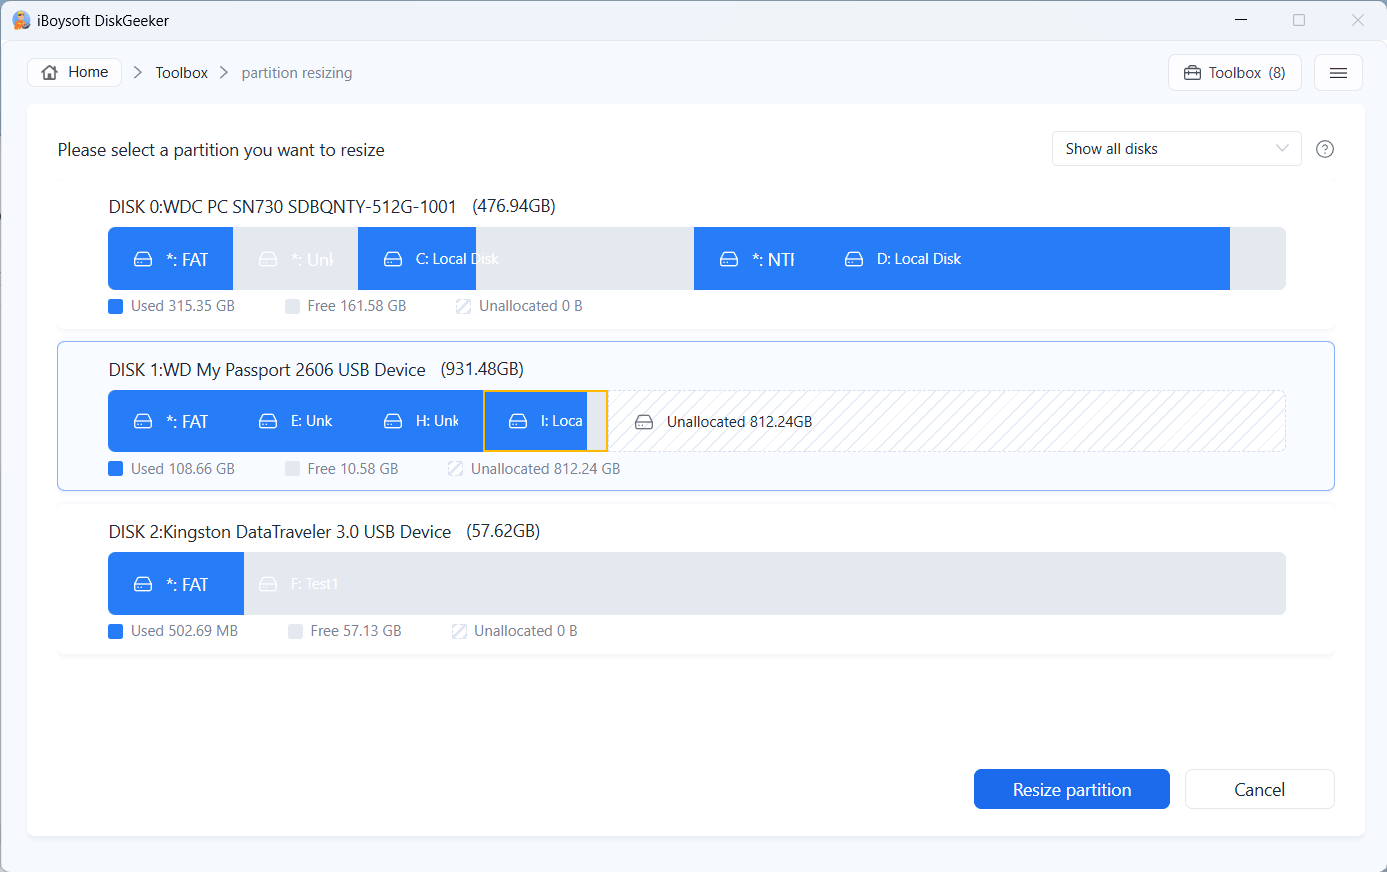Click the drive icon of Disk 1 FAT partition
The width and height of the screenshot is (1387, 872).
(x=143, y=421)
